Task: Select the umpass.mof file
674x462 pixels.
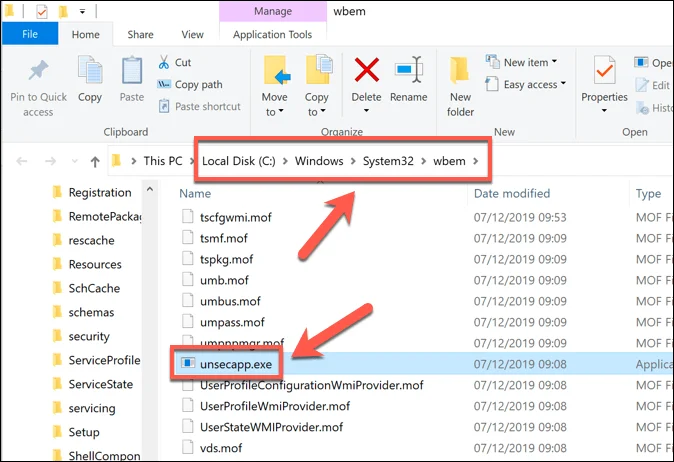Action: tap(223, 322)
